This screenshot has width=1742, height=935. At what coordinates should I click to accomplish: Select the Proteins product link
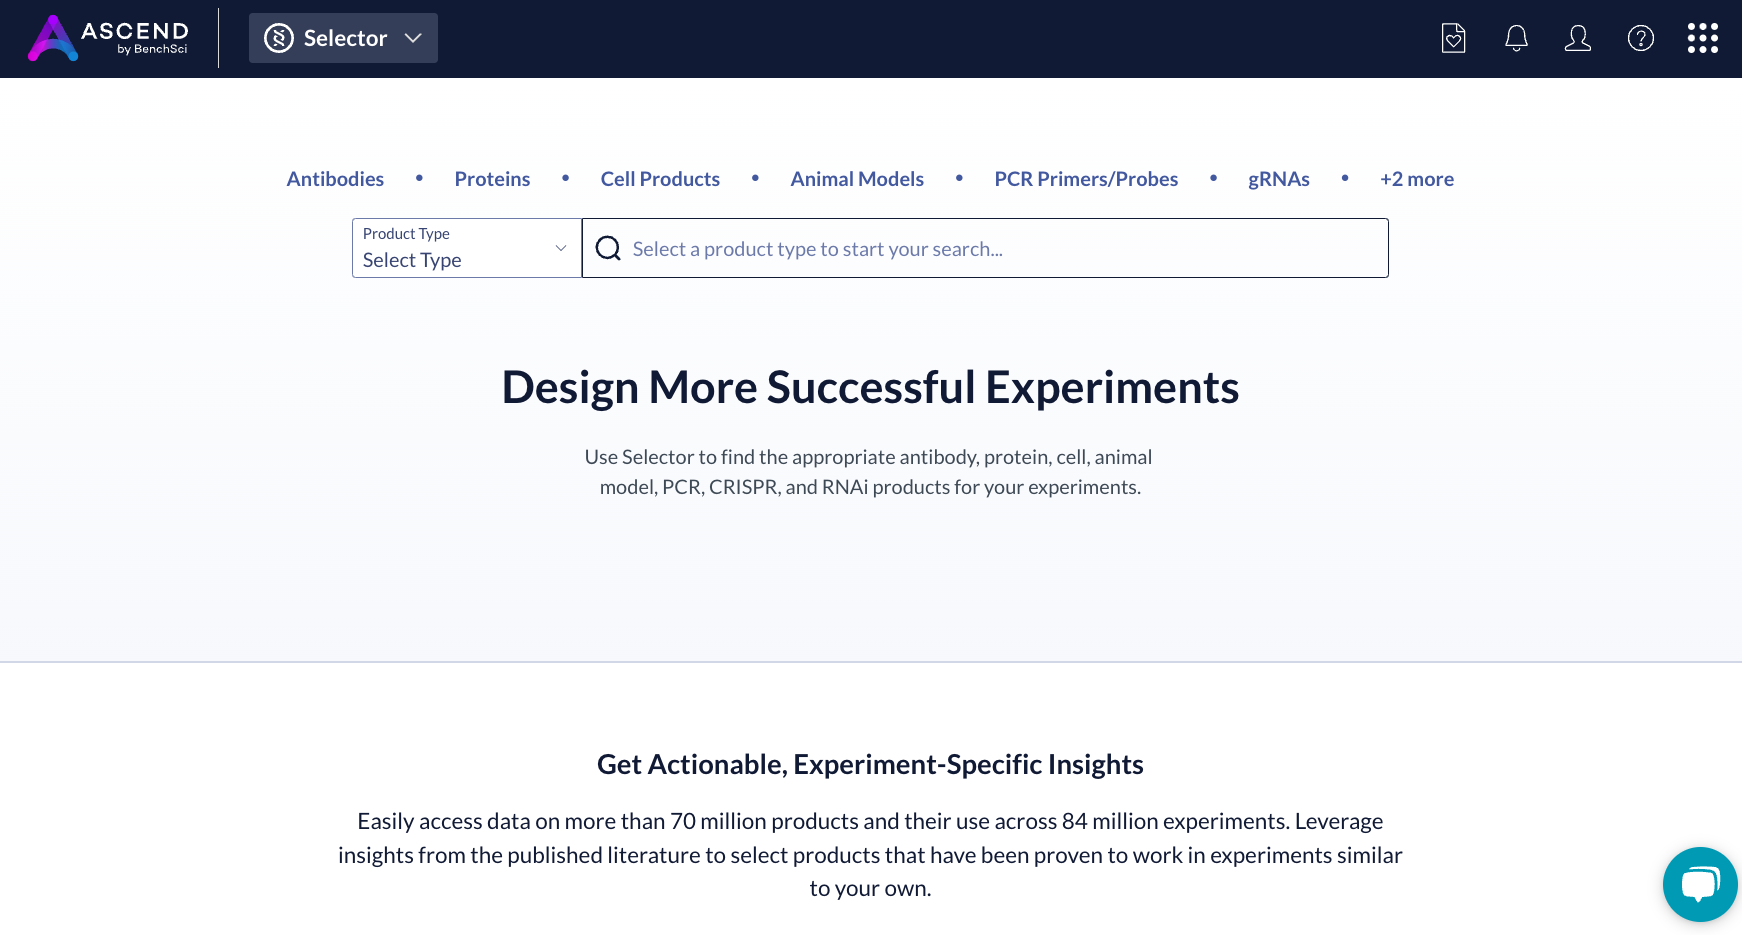[492, 179]
